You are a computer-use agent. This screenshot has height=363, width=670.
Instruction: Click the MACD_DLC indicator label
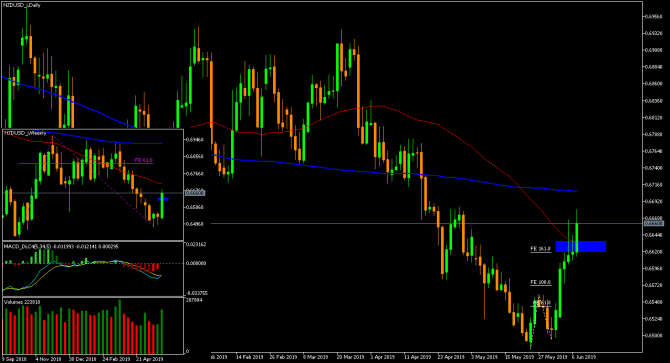61,246
